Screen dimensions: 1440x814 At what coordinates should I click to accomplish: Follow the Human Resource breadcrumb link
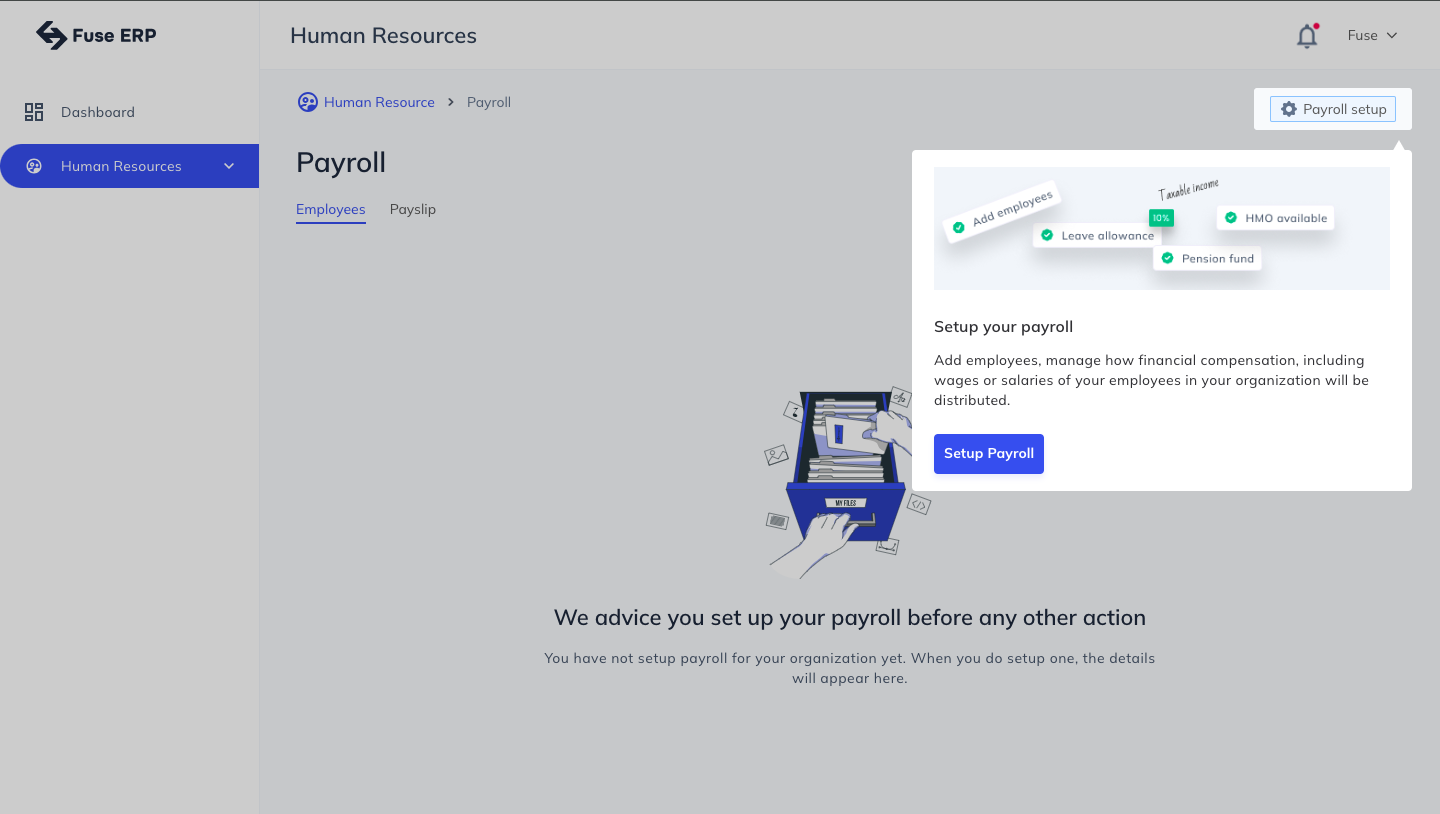click(379, 102)
